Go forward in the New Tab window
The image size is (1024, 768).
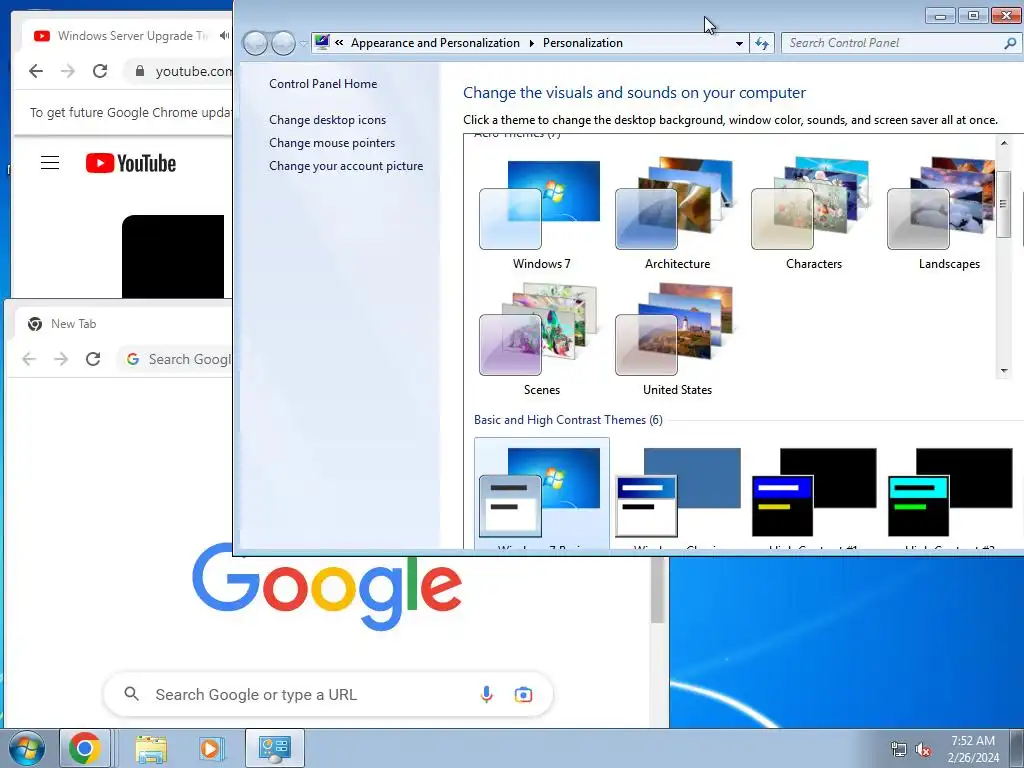click(61, 359)
